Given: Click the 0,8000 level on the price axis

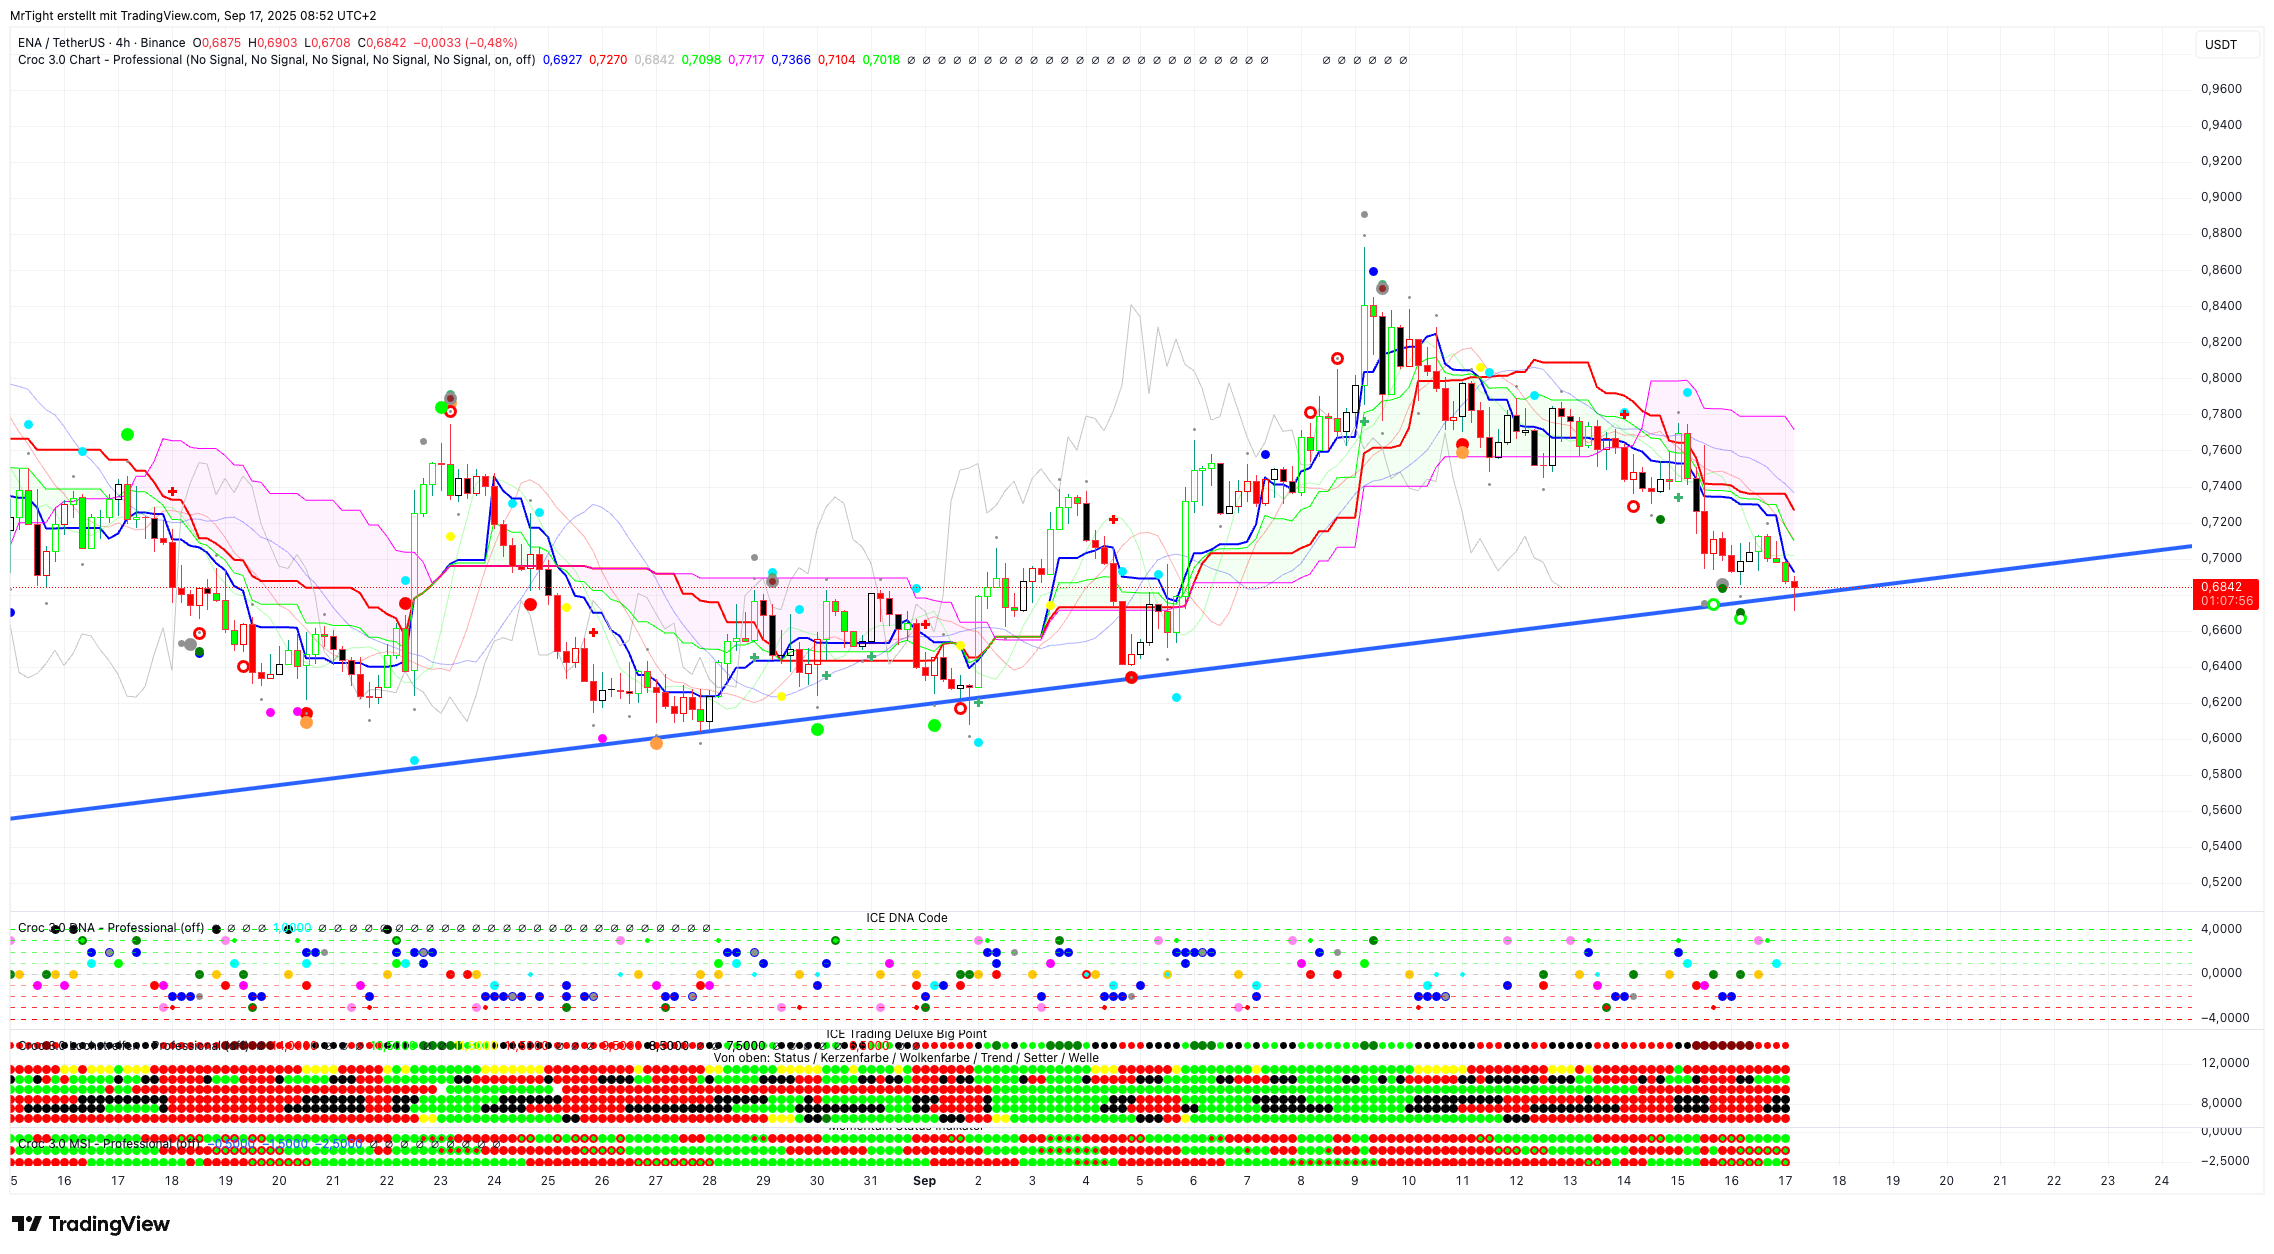Looking at the screenshot, I should (x=2221, y=378).
